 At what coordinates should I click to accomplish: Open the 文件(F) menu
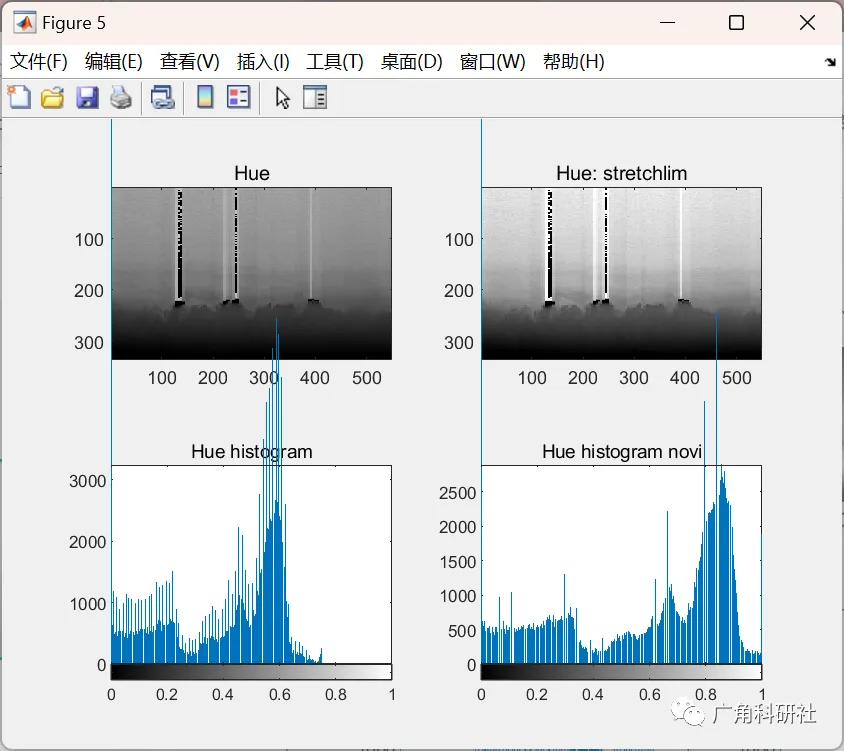39,61
